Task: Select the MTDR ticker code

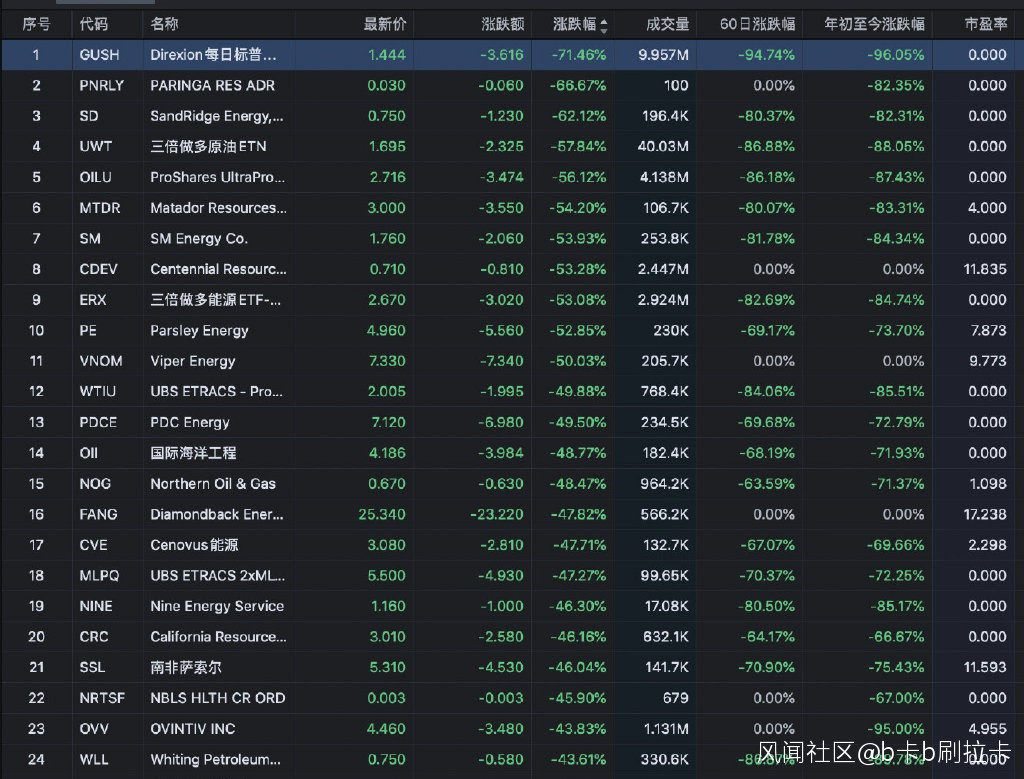Action: [100, 208]
